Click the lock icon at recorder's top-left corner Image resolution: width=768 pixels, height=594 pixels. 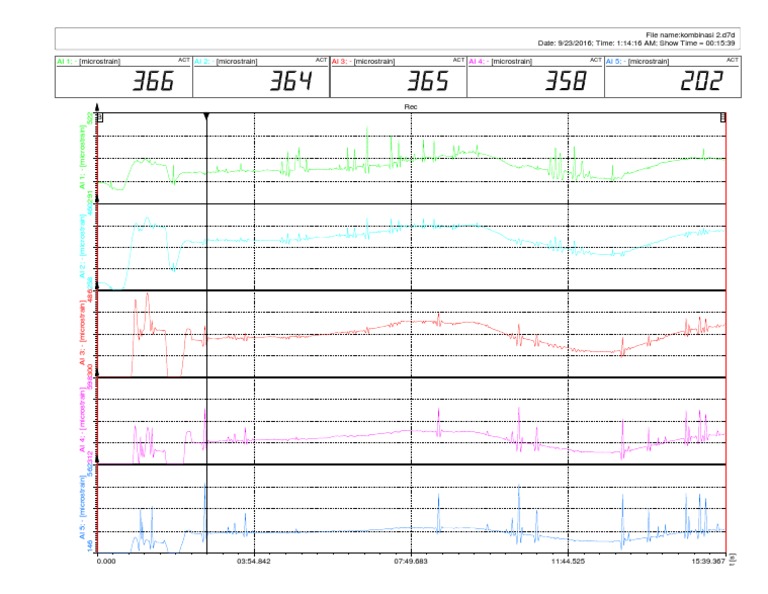pos(100,118)
